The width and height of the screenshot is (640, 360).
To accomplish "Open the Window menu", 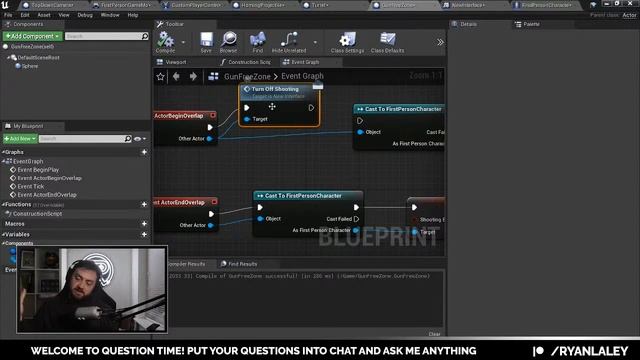I will tap(110, 15).
